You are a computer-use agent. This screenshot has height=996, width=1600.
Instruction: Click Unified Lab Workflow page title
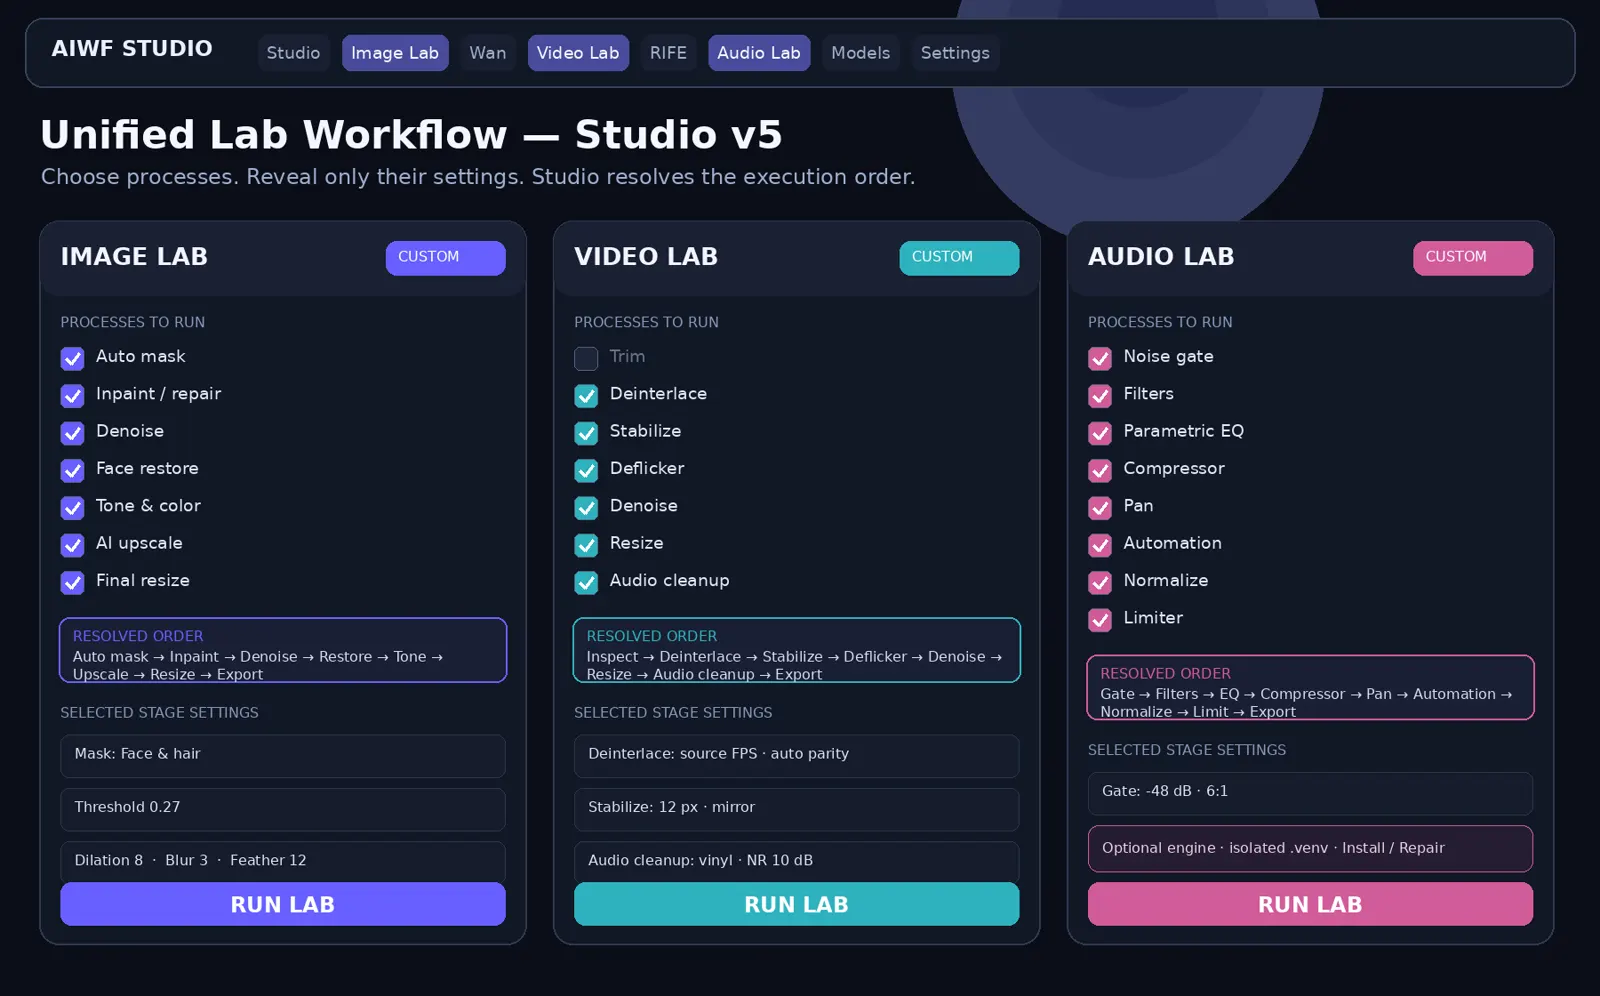pyautogui.click(x=411, y=135)
